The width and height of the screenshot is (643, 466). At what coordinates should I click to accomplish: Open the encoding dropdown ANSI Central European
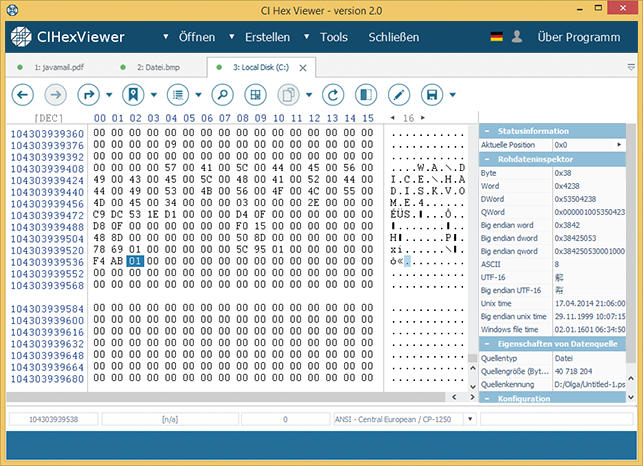click(x=470, y=419)
